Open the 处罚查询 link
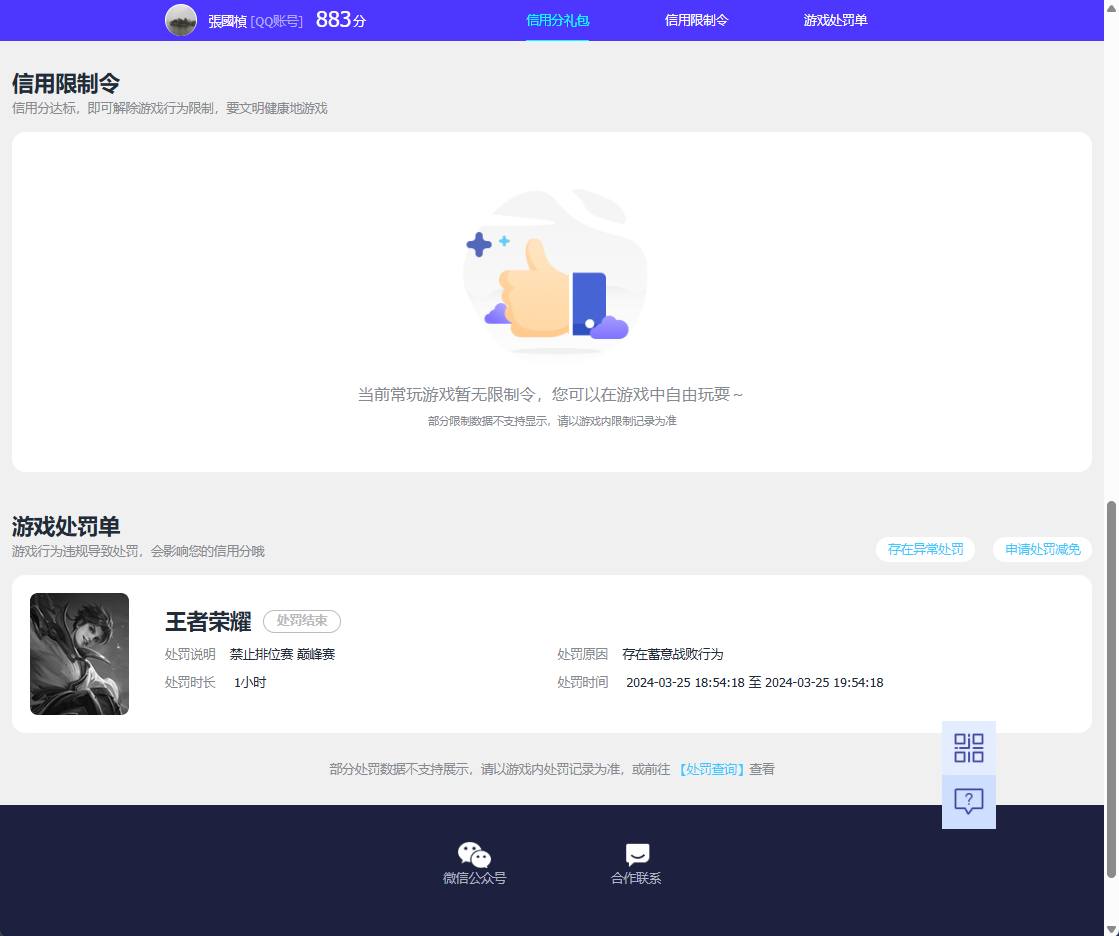The width and height of the screenshot is (1119, 936). [712, 769]
